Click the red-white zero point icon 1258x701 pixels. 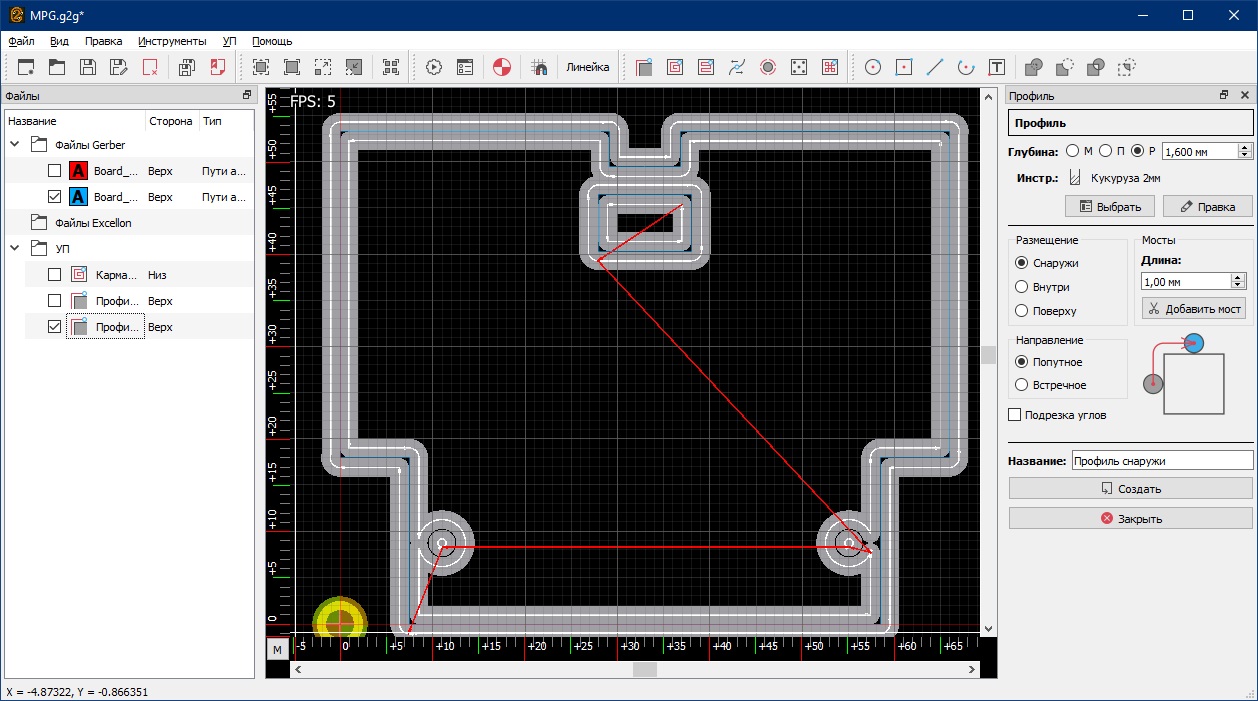502,67
